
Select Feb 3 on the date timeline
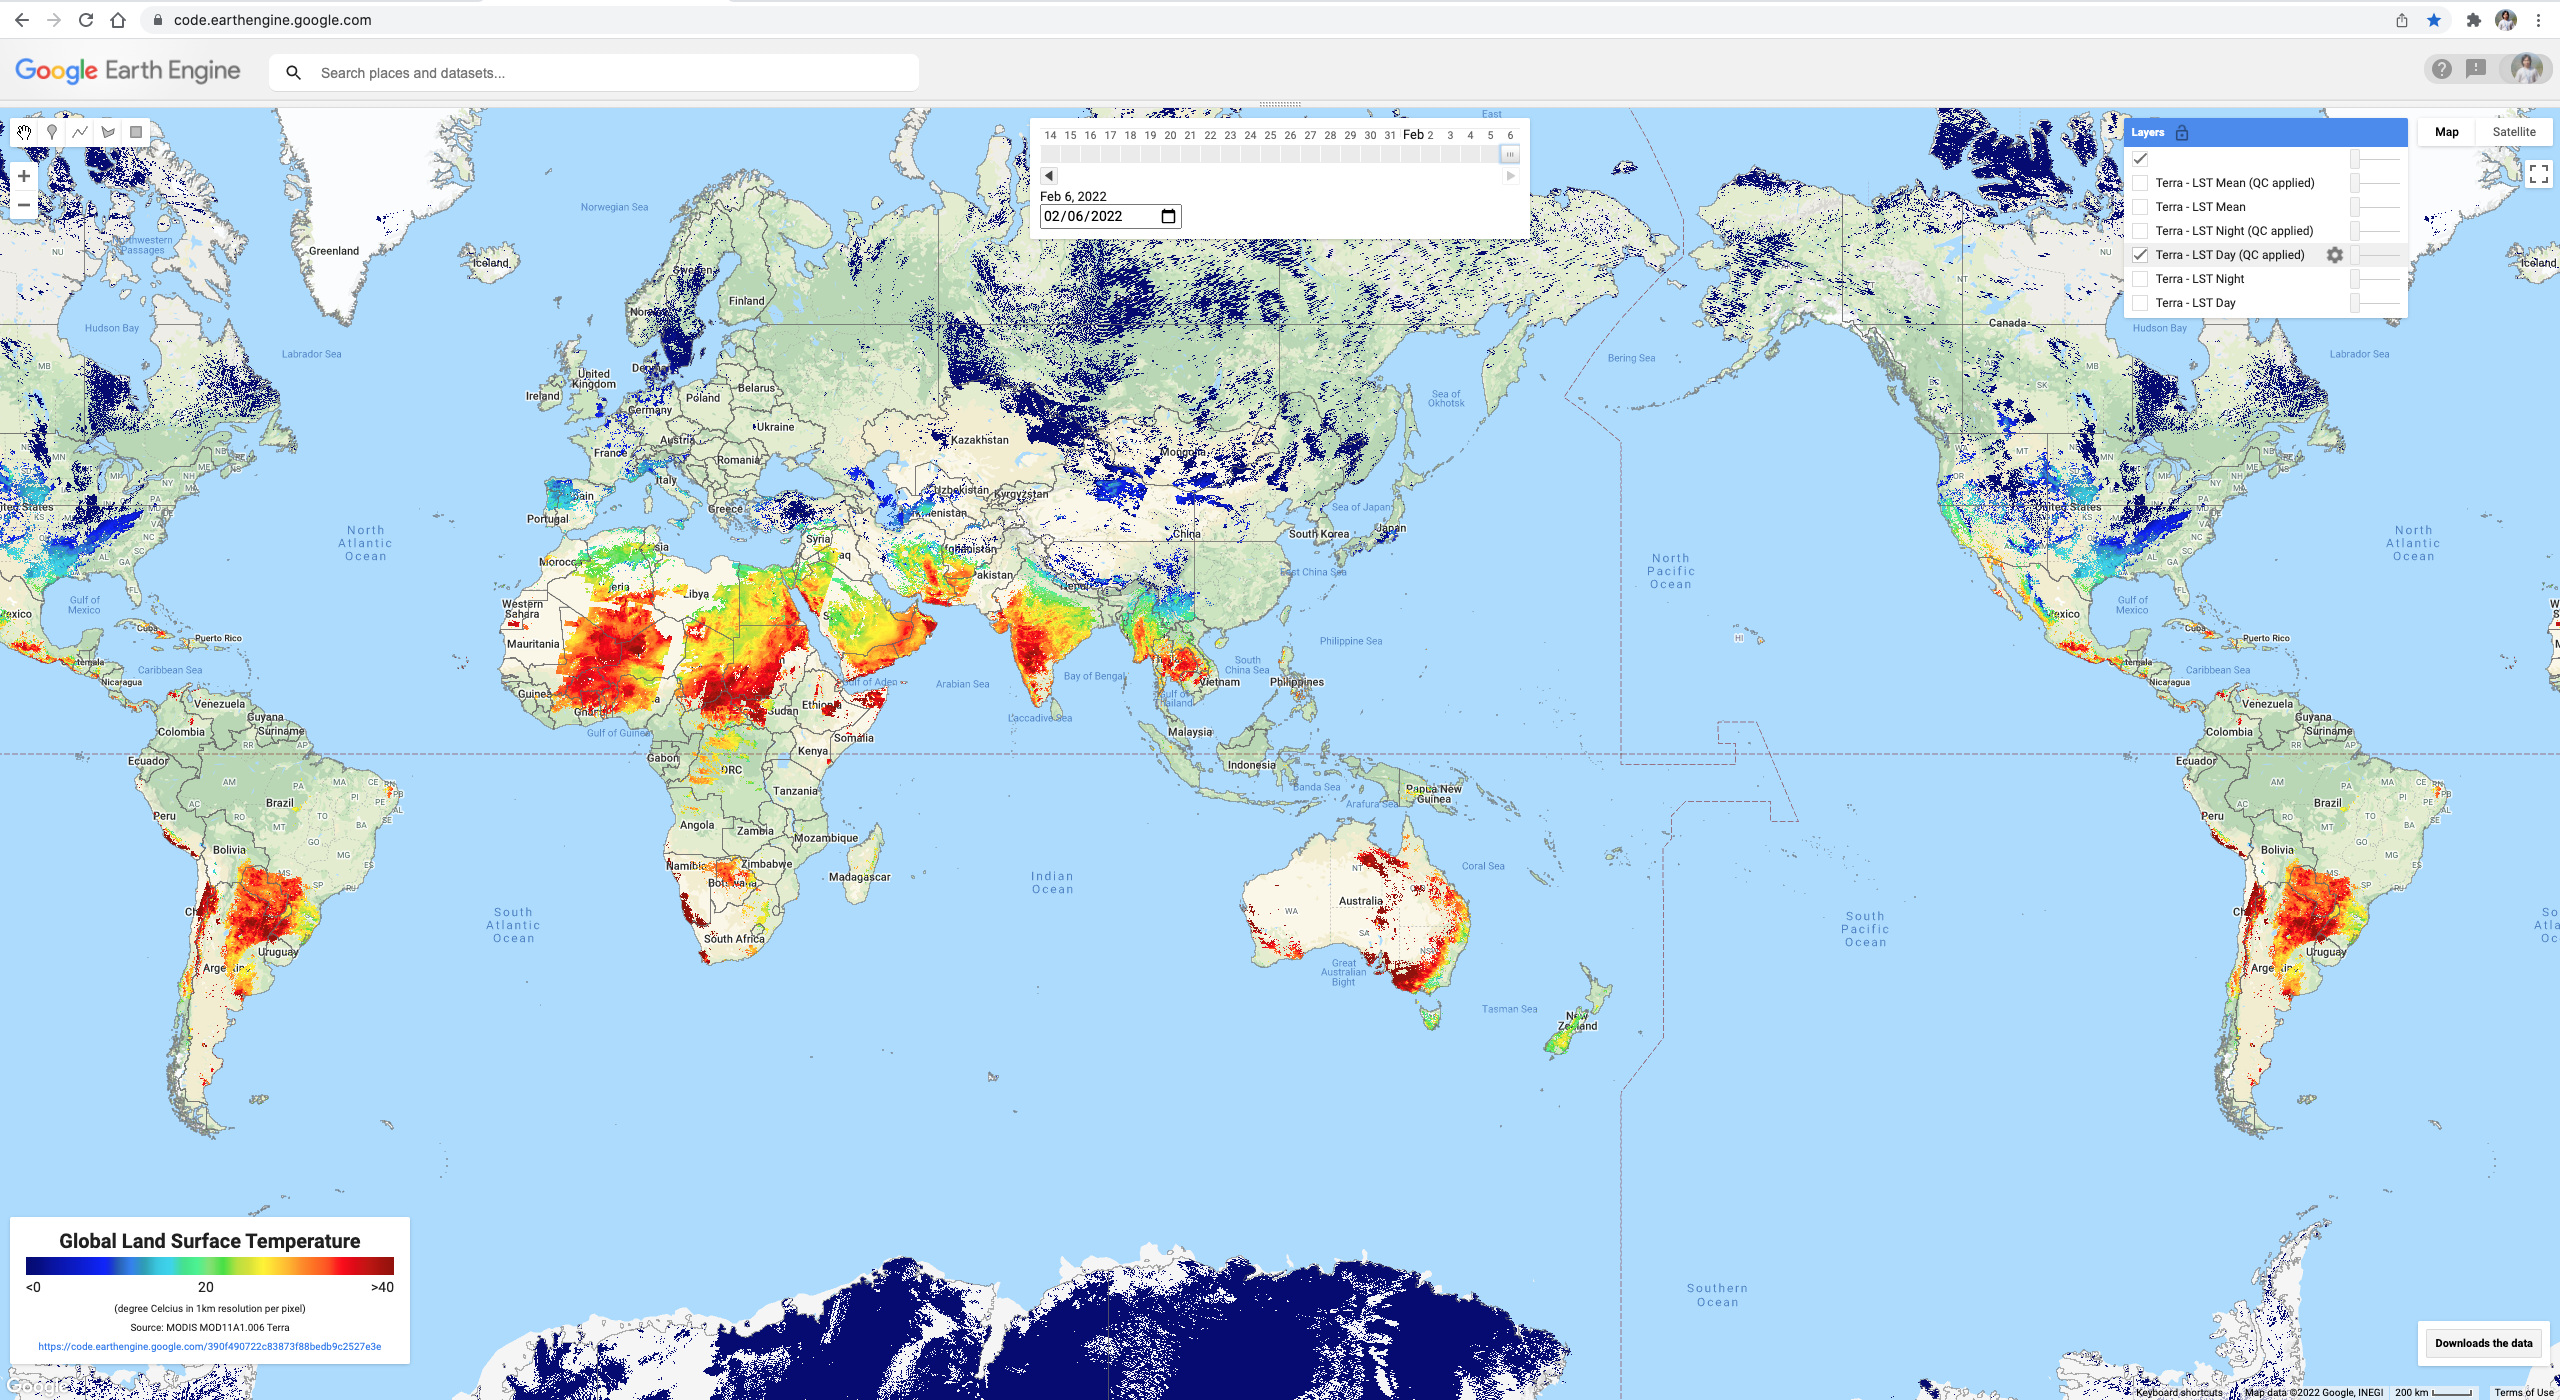1450,135
